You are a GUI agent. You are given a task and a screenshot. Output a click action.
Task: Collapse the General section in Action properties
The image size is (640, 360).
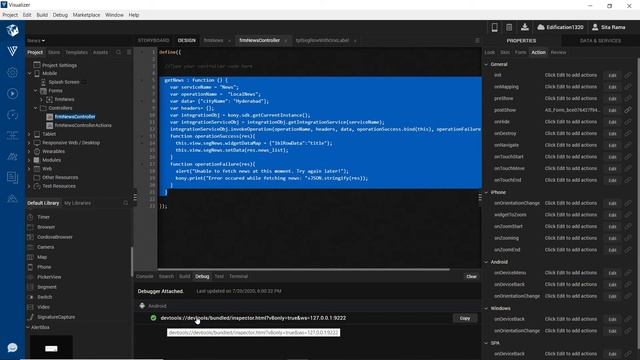pos(486,64)
